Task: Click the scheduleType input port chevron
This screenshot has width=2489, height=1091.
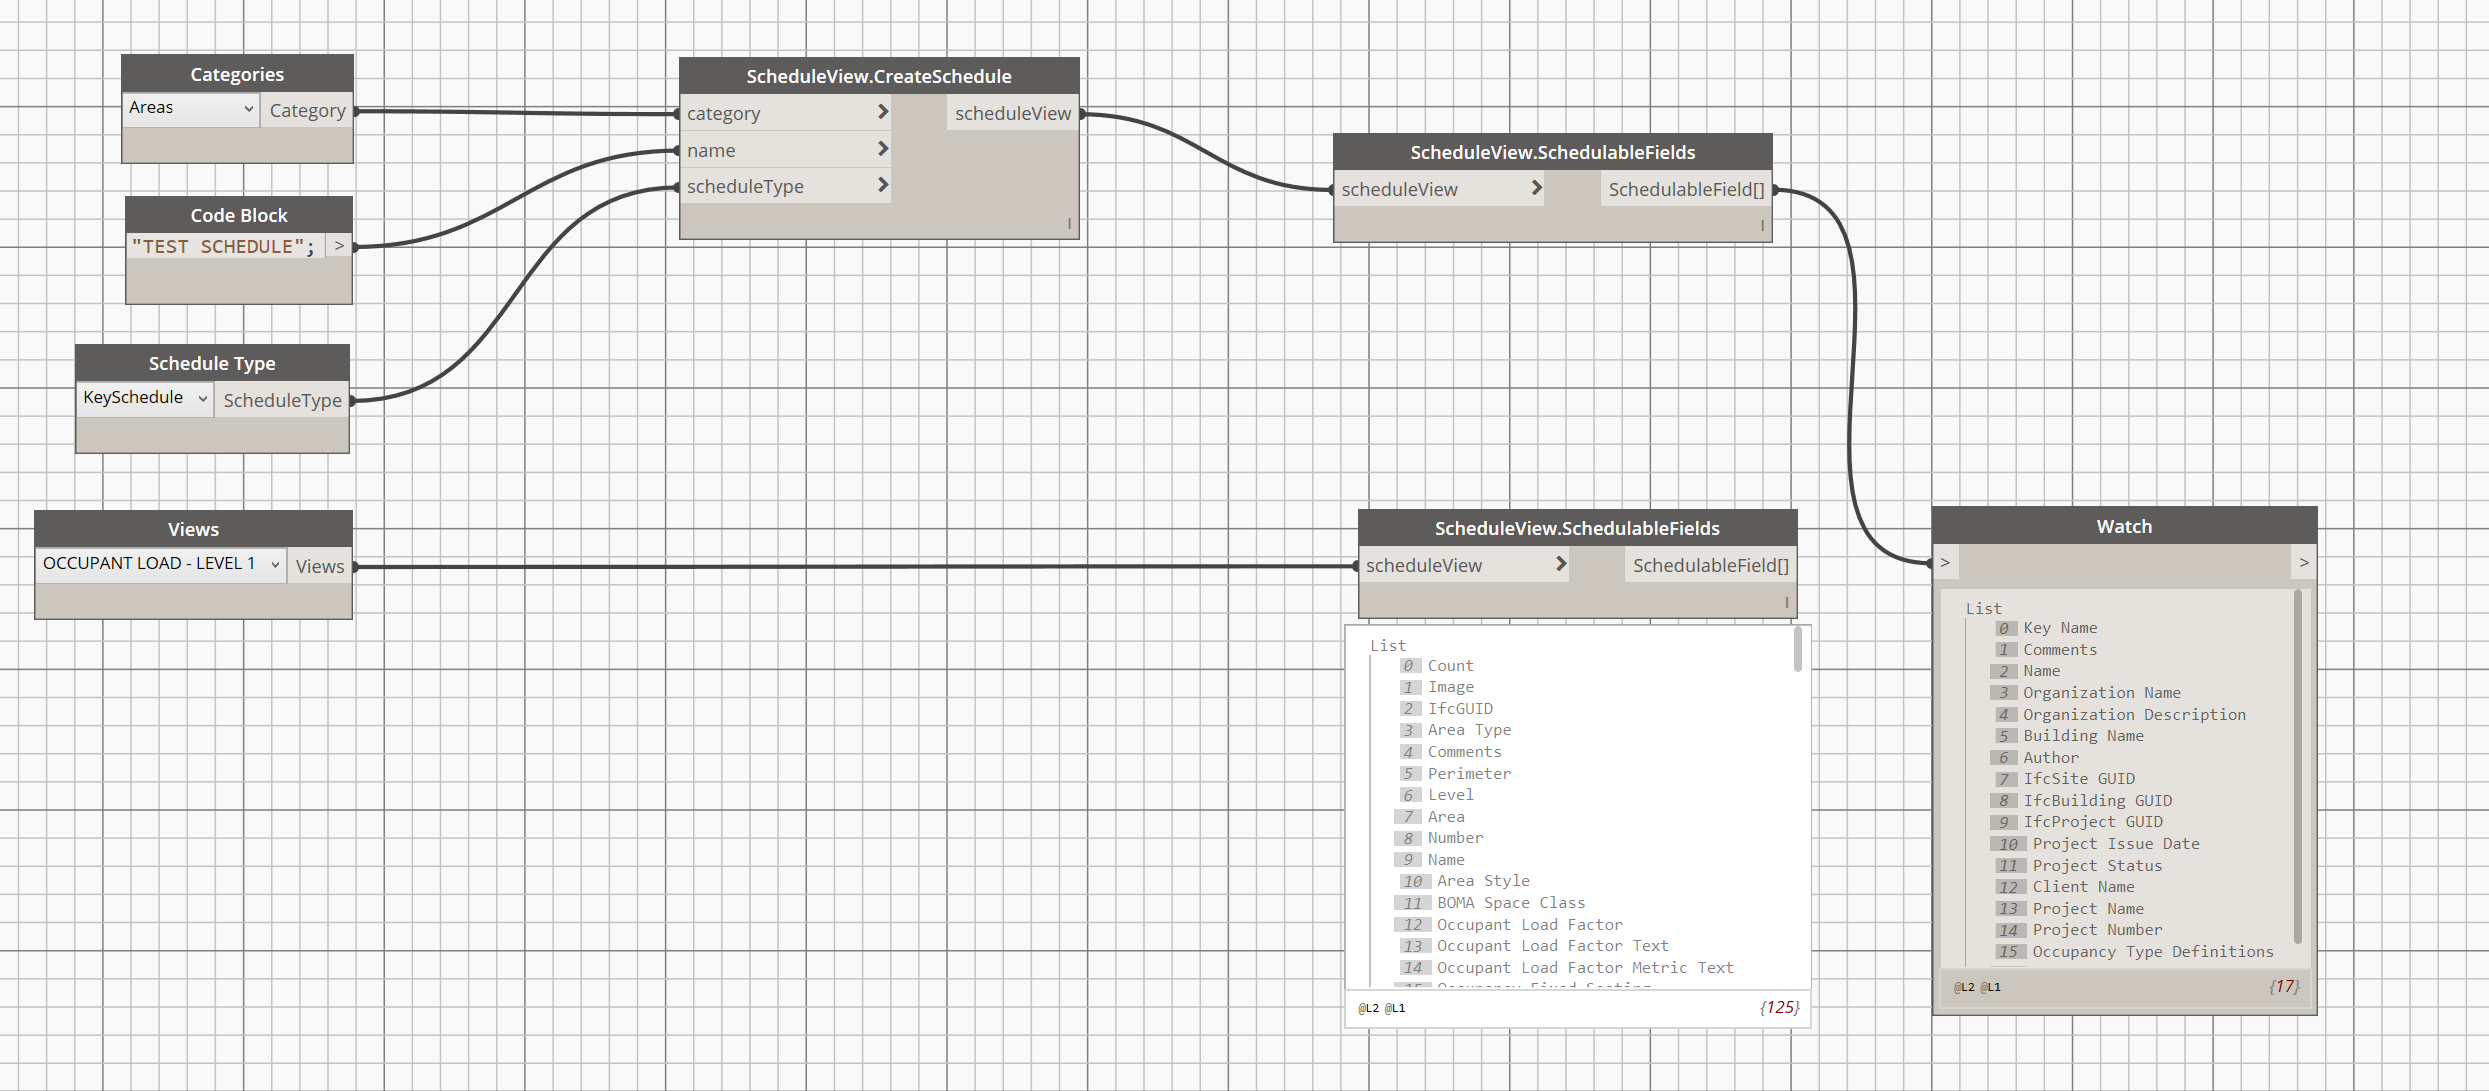Action: coord(882,185)
